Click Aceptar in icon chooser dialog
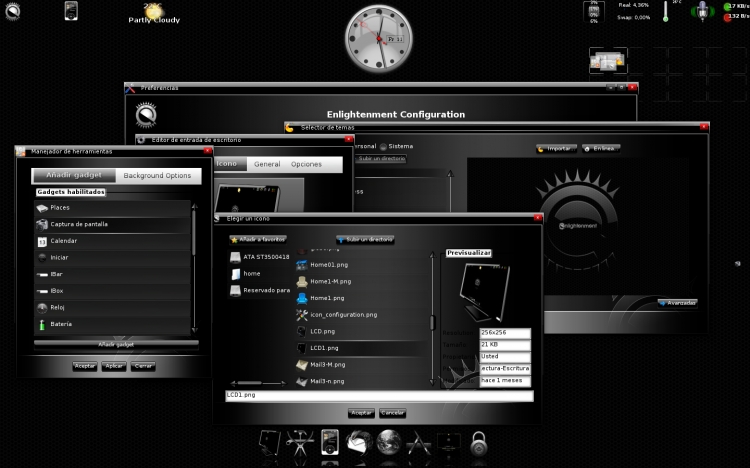This screenshot has height=468, width=750. (361, 413)
